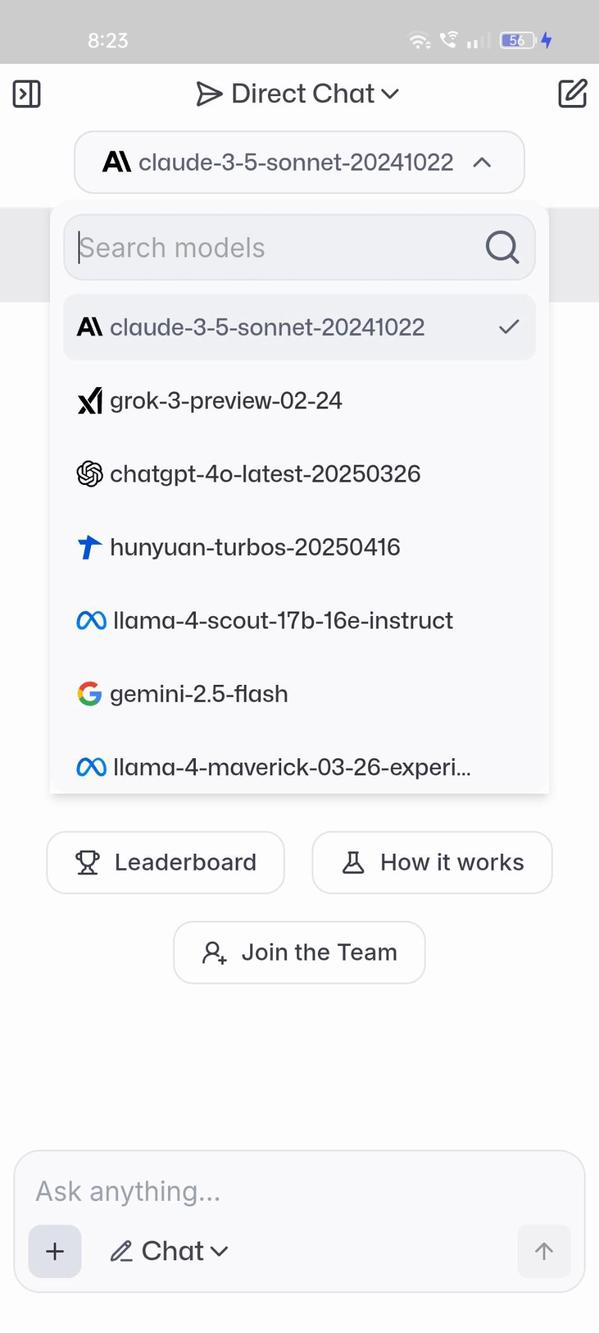
Task: Click the Join the Team person icon
Action: point(214,953)
